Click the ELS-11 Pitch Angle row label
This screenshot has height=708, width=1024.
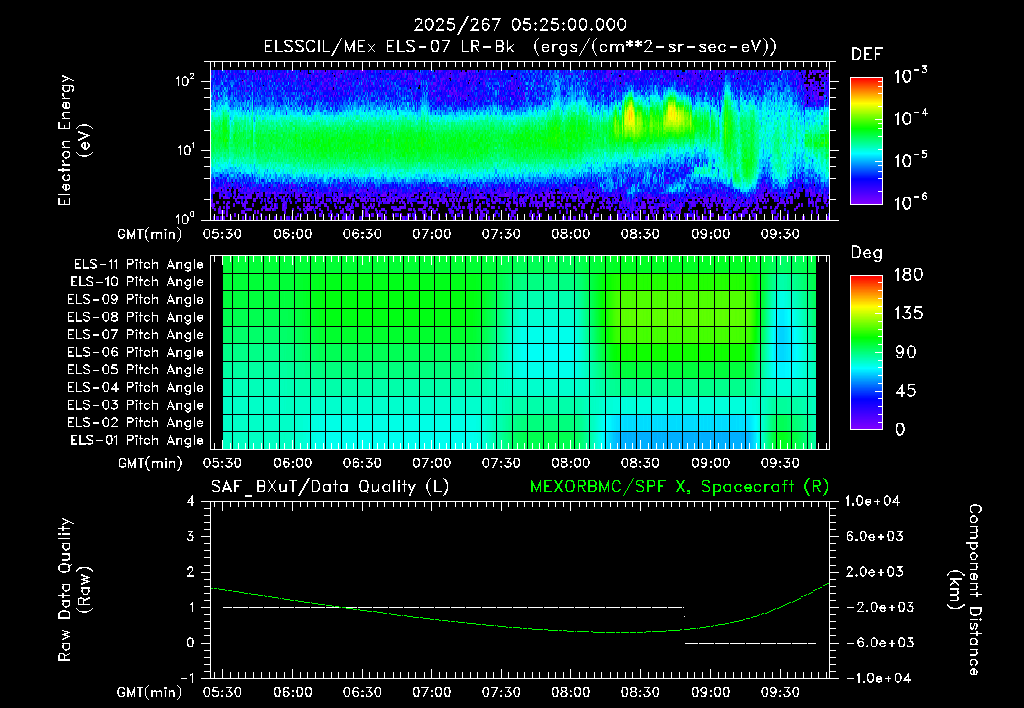(138, 265)
